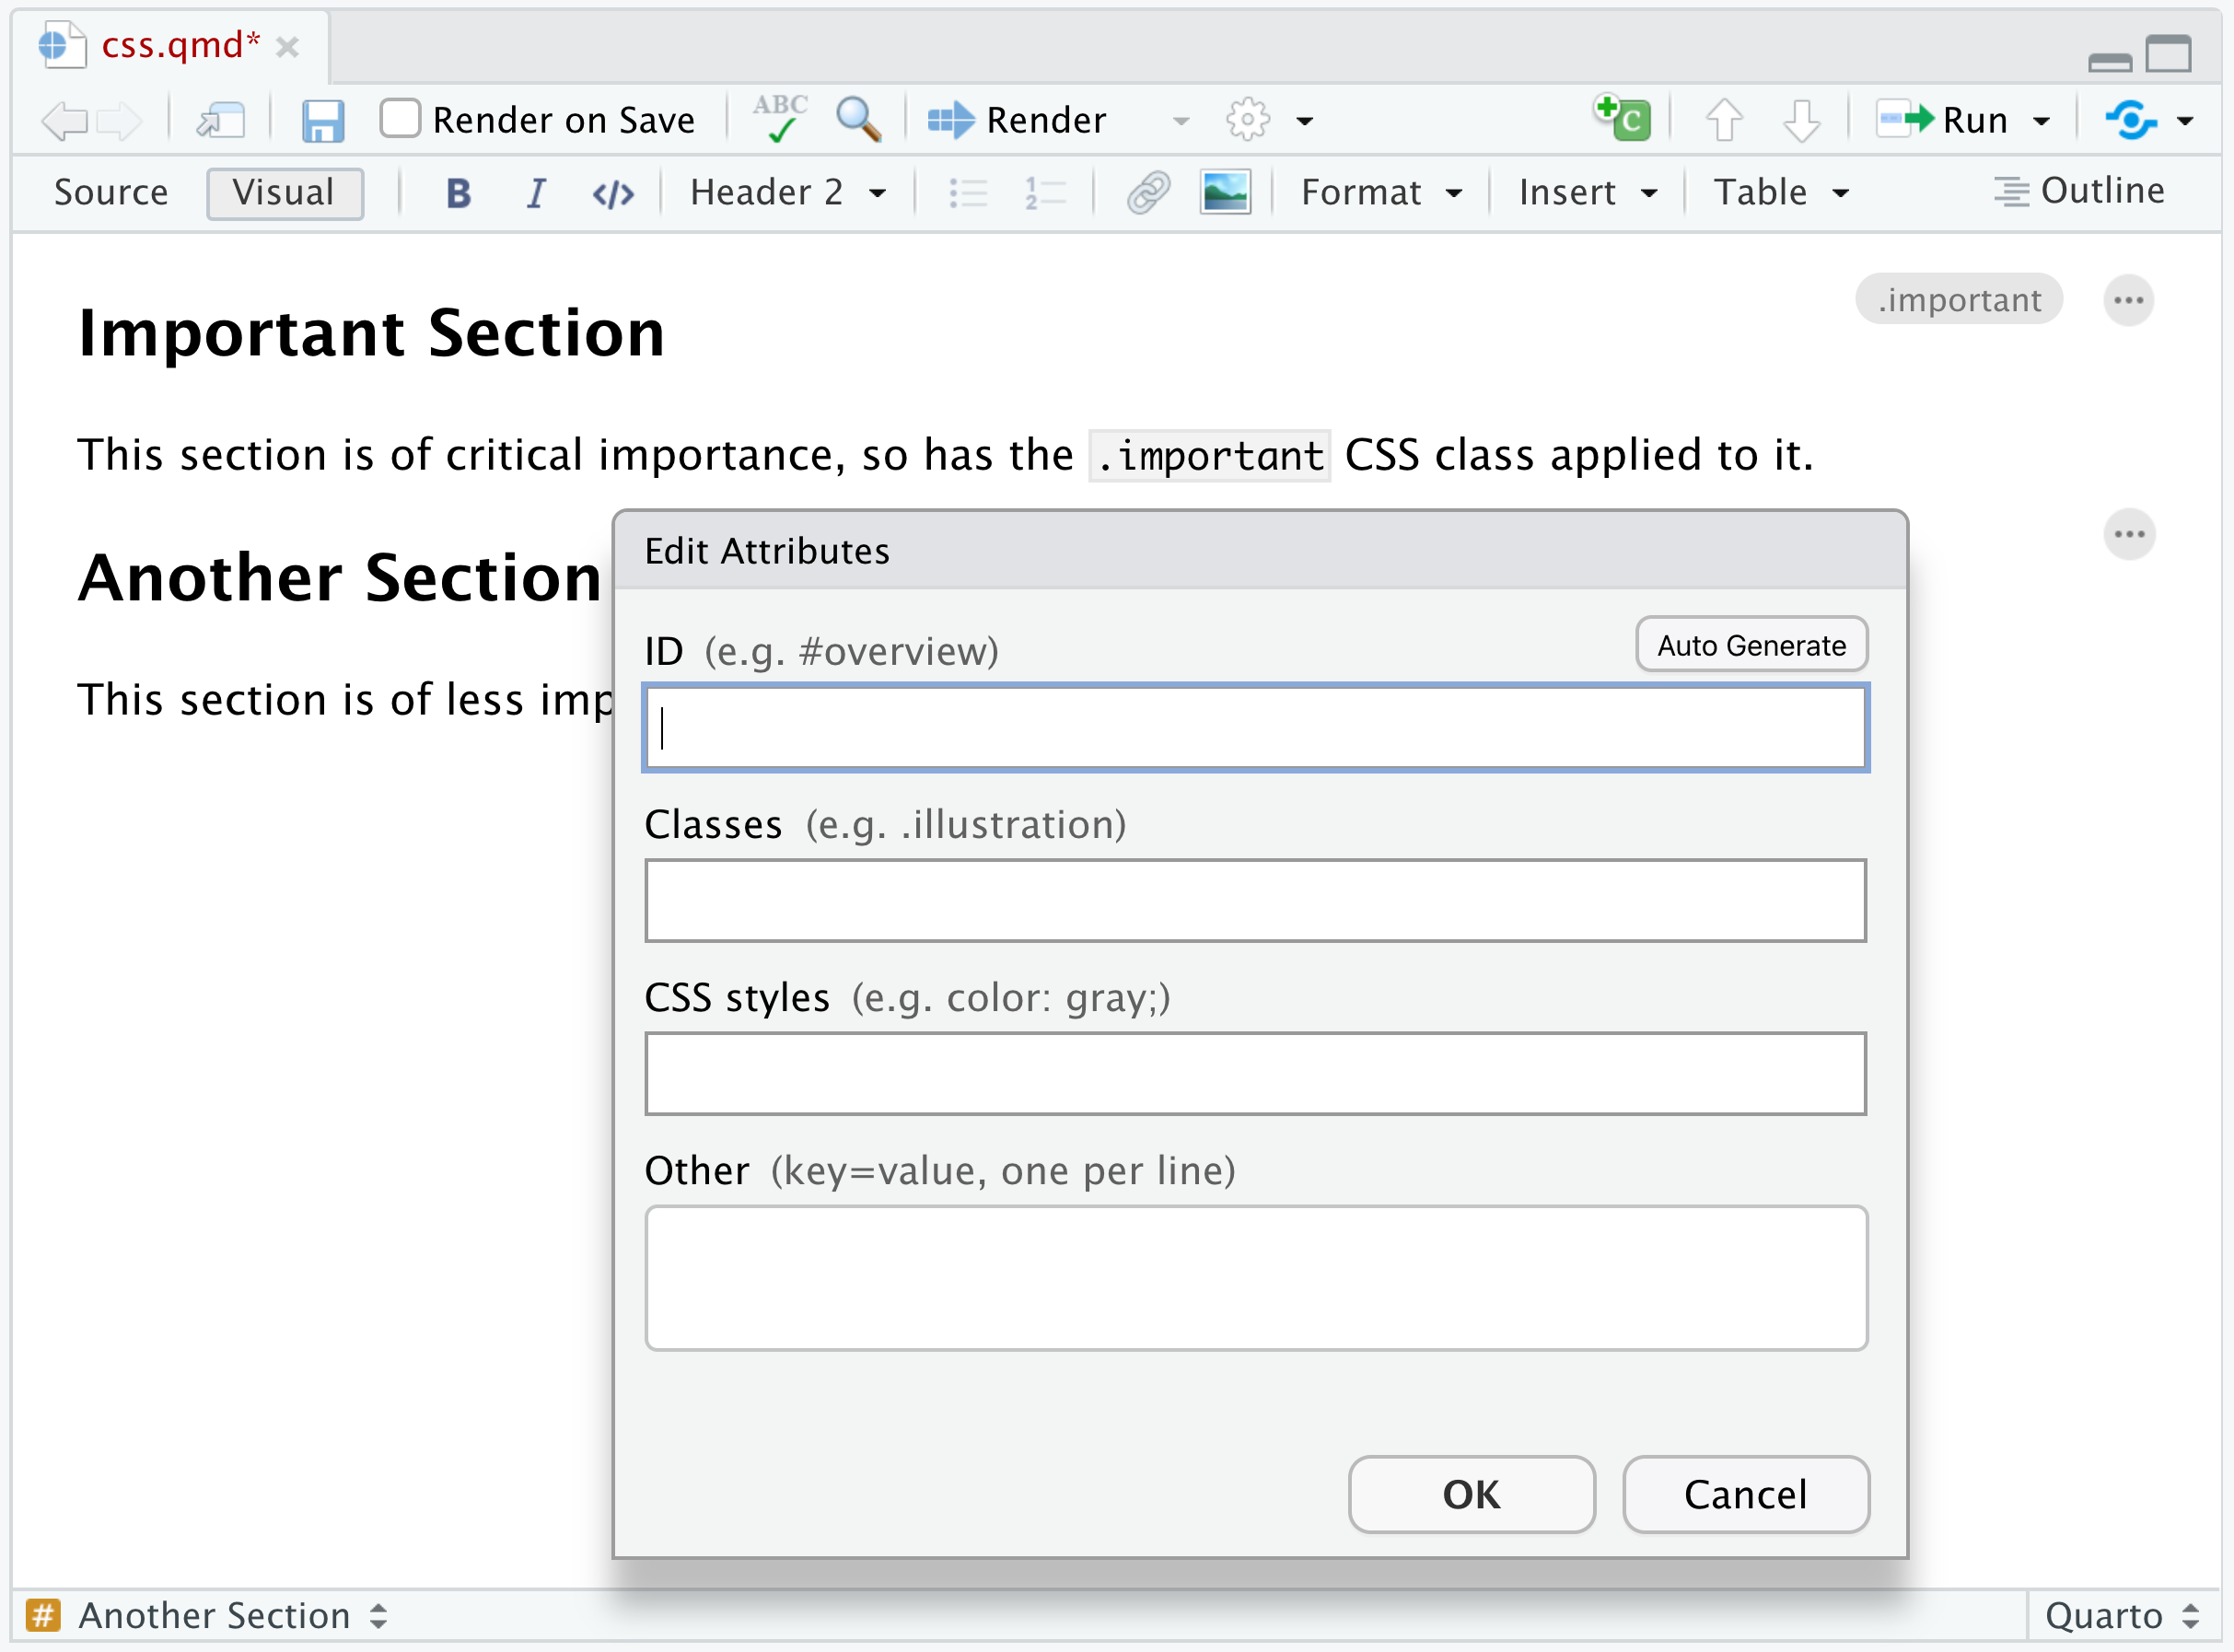Click the .important attribute badge
The width and height of the screenshot is (2234, 1652).
[x=1958, y=300]
